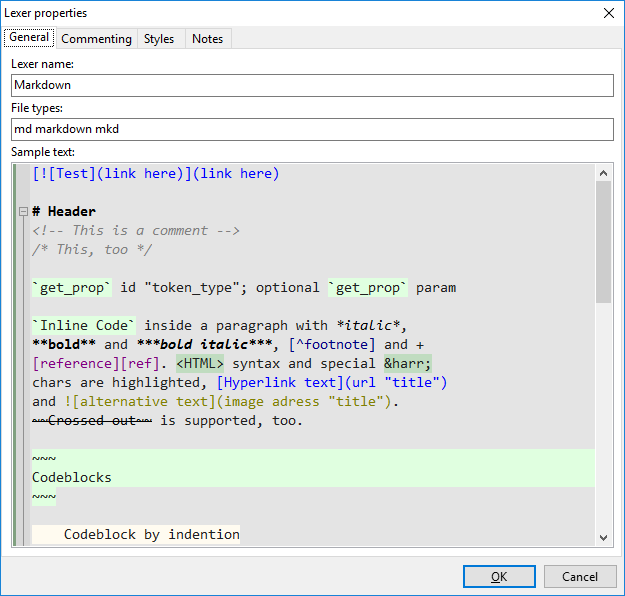Open the Commenting tab

tap(96, 39)
